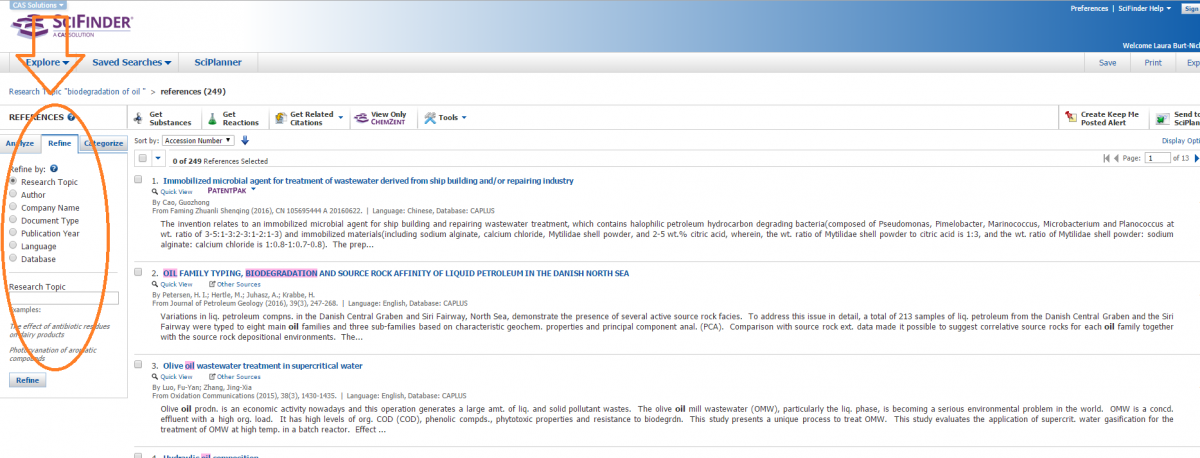Open the Get Related Citations tool
The width and height of the screenshot is (1200, 458).
[282, 118]
